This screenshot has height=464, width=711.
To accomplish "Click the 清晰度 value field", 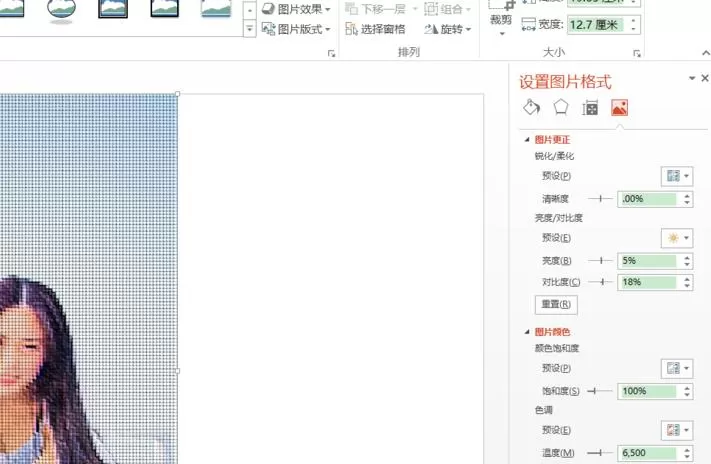I will [x=649, y=199].
